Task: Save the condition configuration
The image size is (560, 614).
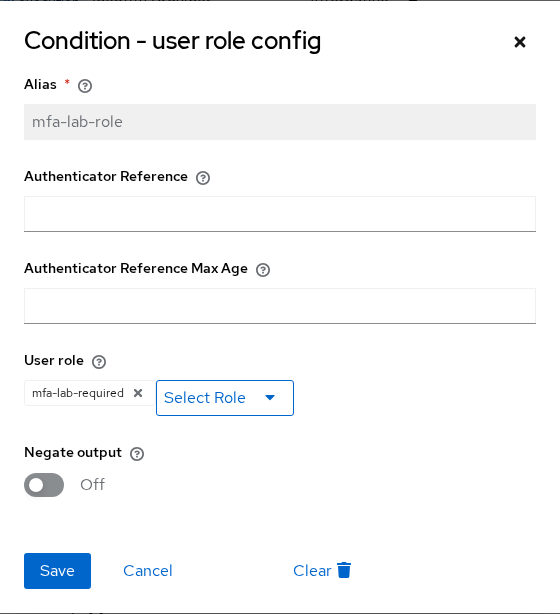Action: [x=58, y=571]
